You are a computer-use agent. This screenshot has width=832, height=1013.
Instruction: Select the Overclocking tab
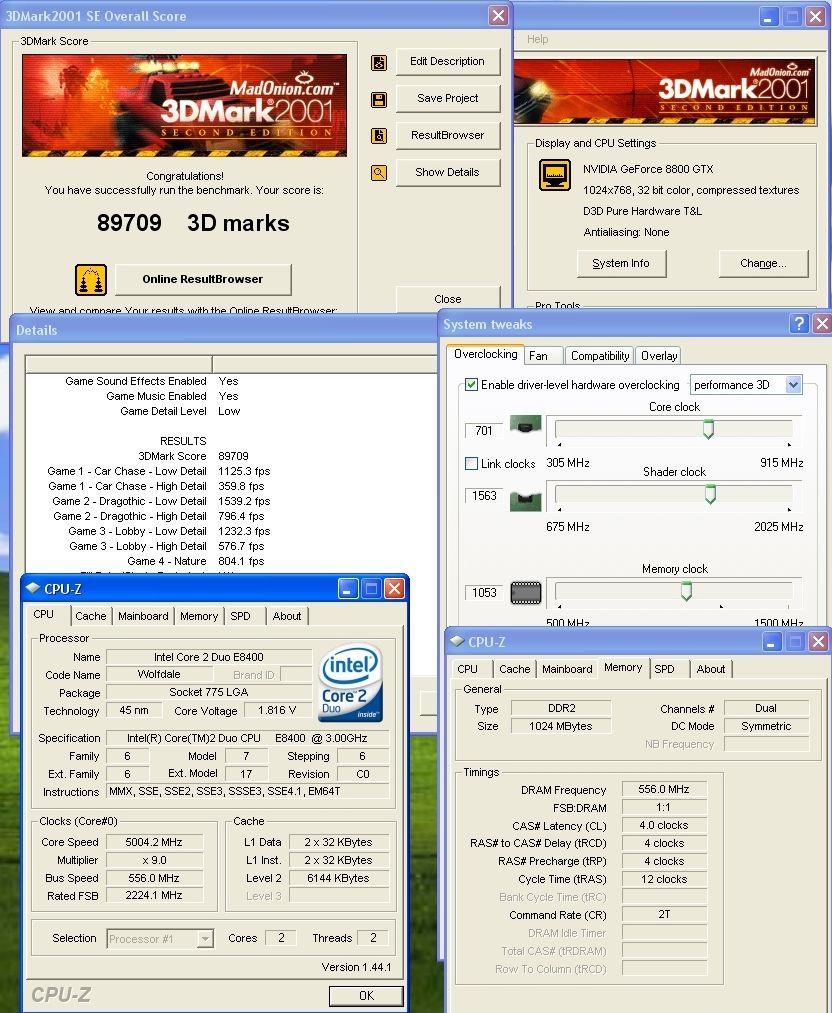pyautogui.click(x=485, y=353)
